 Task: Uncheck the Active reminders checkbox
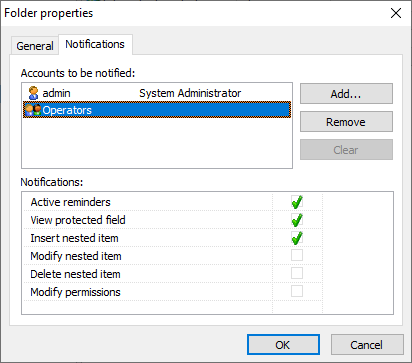point(297,202)
